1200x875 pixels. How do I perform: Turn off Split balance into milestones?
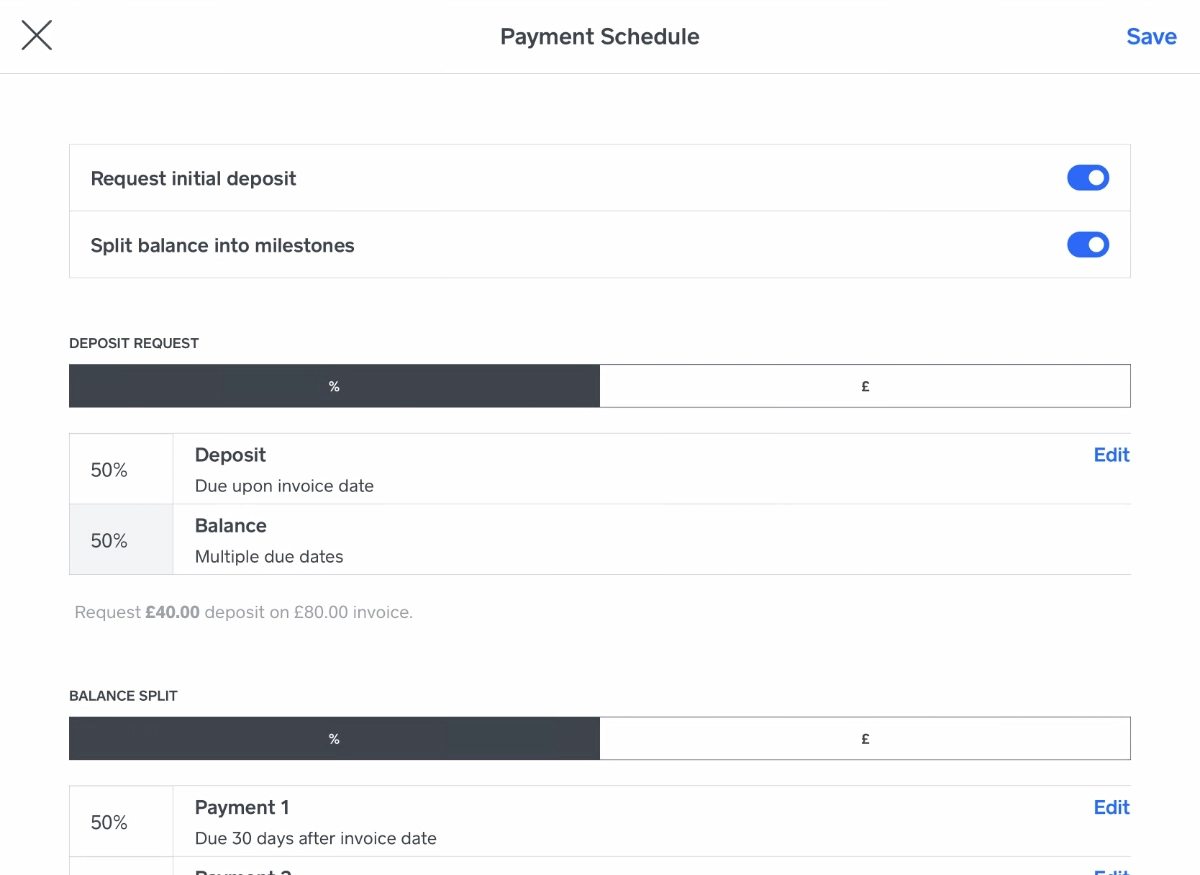[x=1088, y=244]
